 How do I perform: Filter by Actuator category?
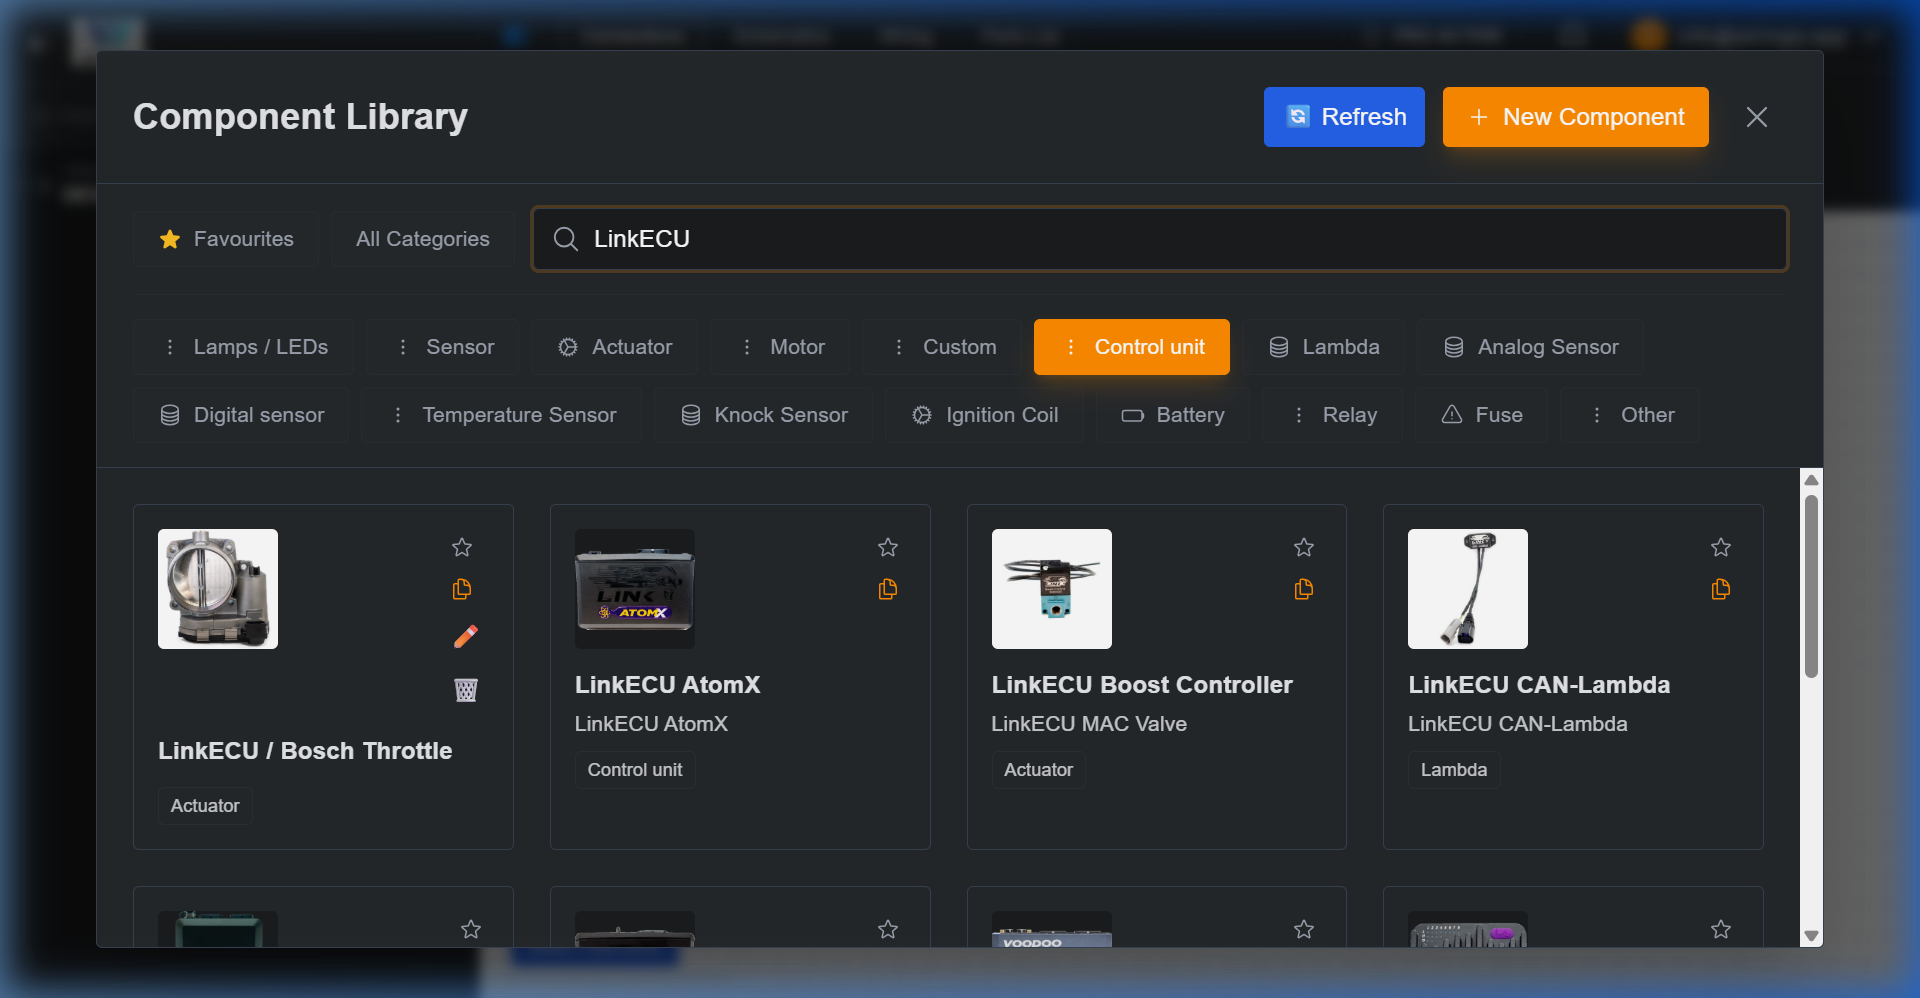[x=615, y=347]
